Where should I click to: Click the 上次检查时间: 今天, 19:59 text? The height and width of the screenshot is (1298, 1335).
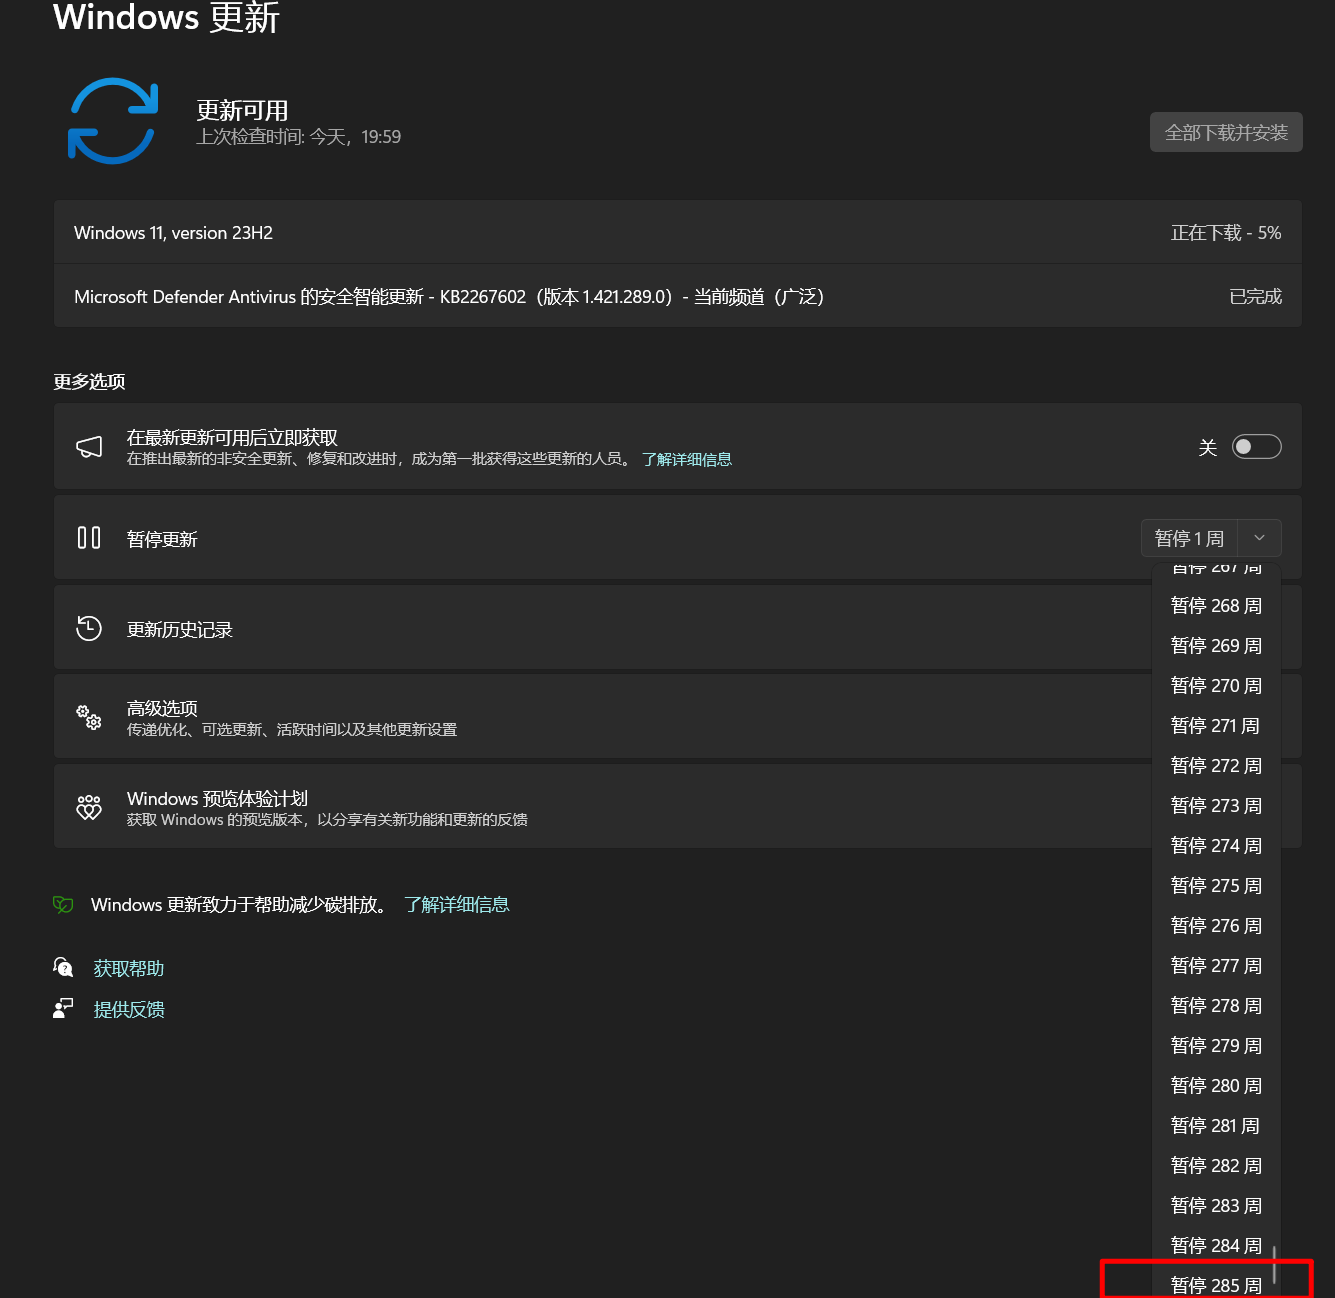(x=298, y=137)
